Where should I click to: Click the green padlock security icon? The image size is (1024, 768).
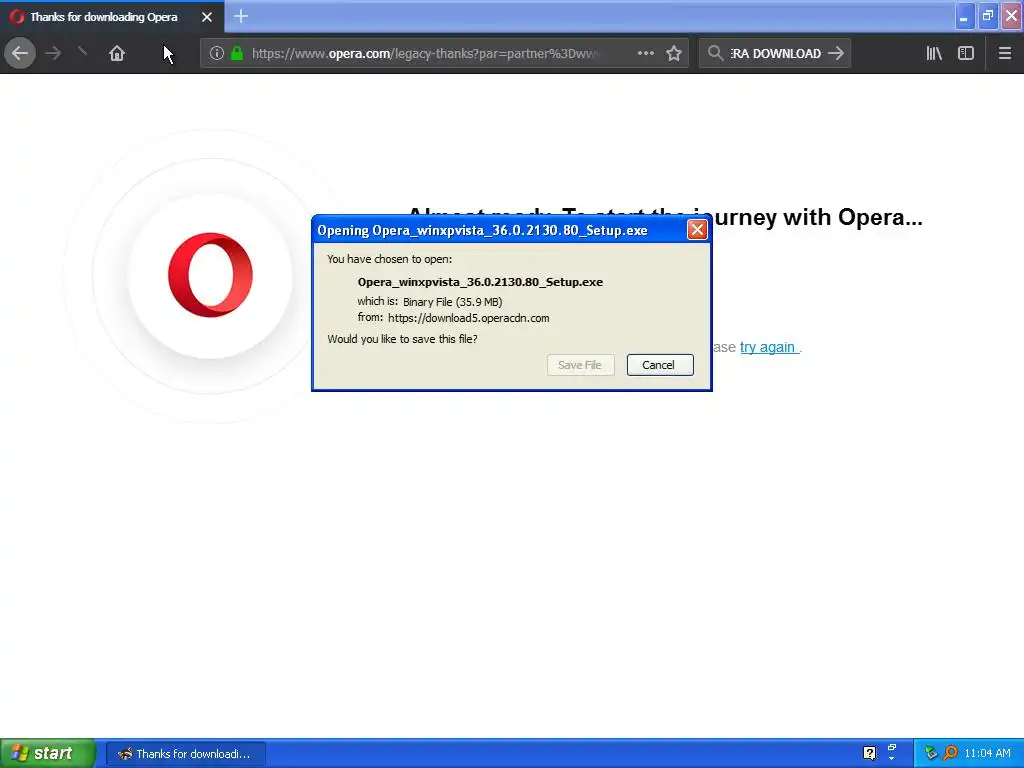tap(237, 53)
